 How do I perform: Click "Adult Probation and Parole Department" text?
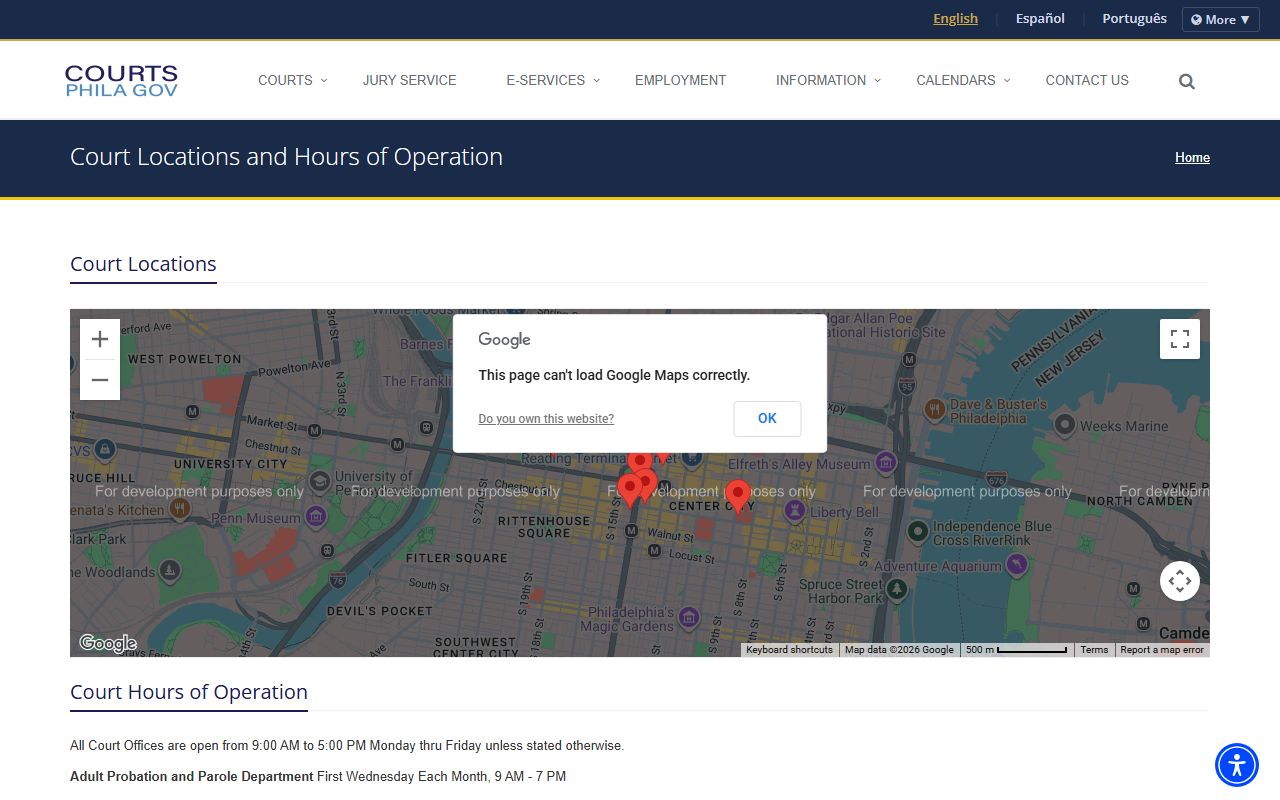[192, 777]
